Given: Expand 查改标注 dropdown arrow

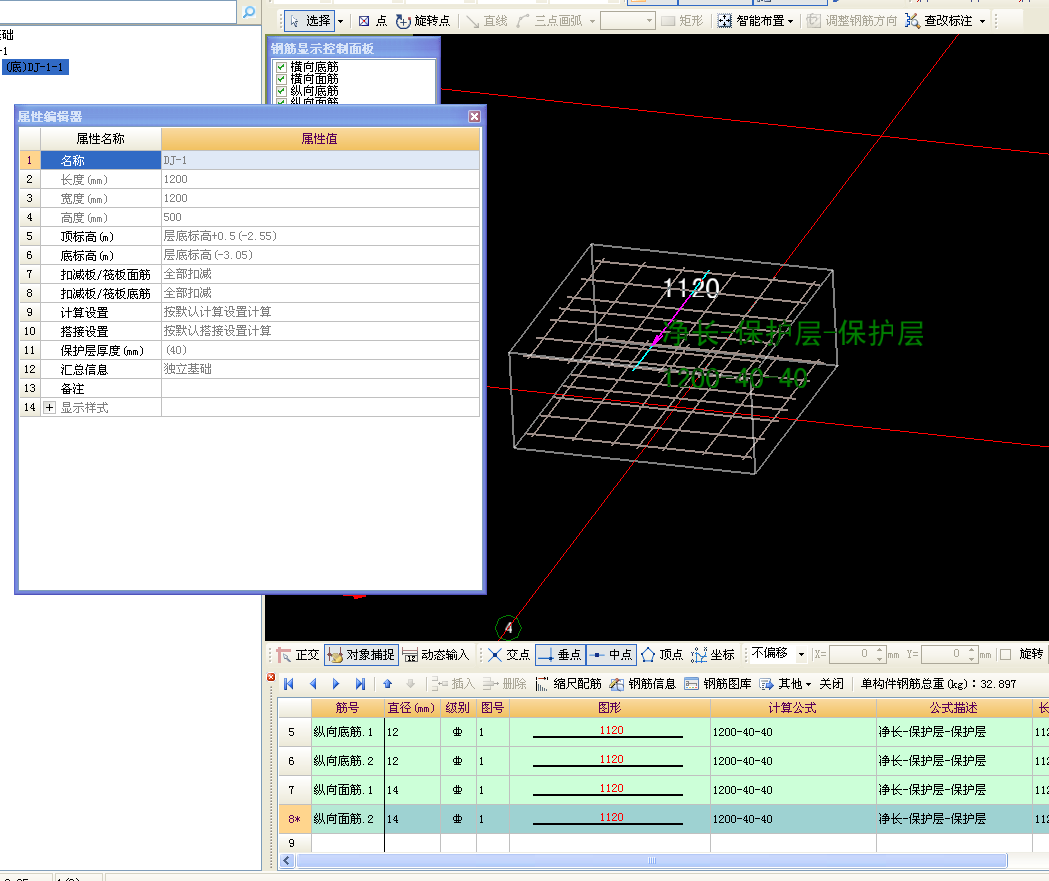Looking at the screenshot, I should (982, 21).
